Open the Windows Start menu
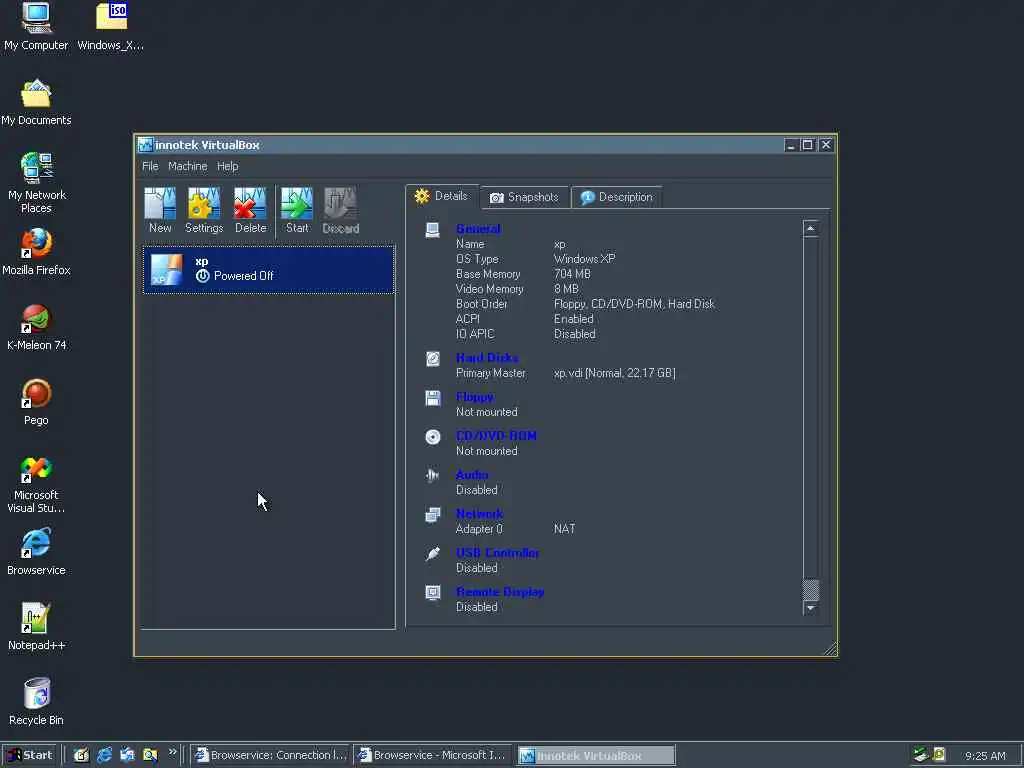This screenshot has height=768, width=1024. pos(30,755)
